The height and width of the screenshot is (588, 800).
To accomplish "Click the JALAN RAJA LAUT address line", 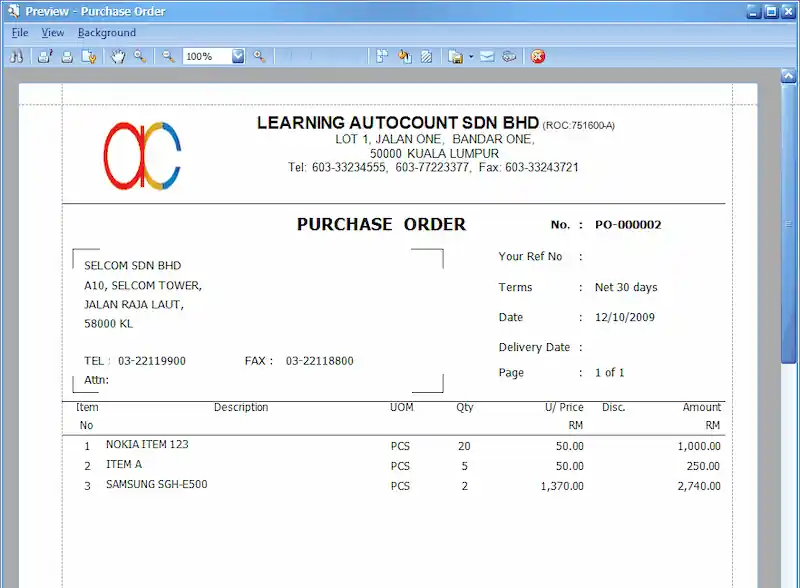I will pos(134,305).
